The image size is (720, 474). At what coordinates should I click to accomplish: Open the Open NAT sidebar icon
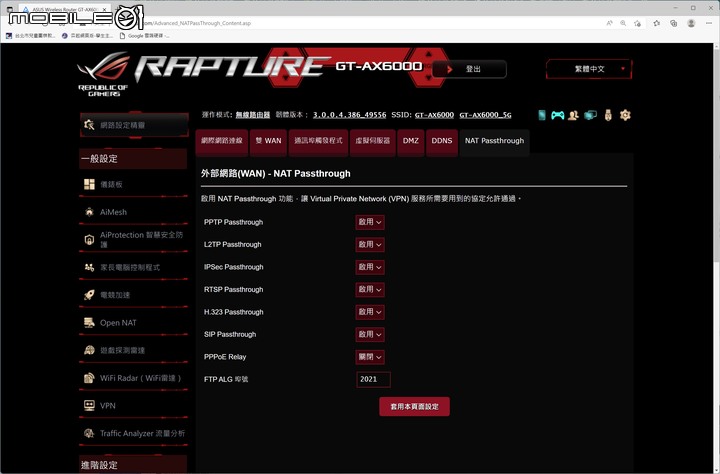89,322
